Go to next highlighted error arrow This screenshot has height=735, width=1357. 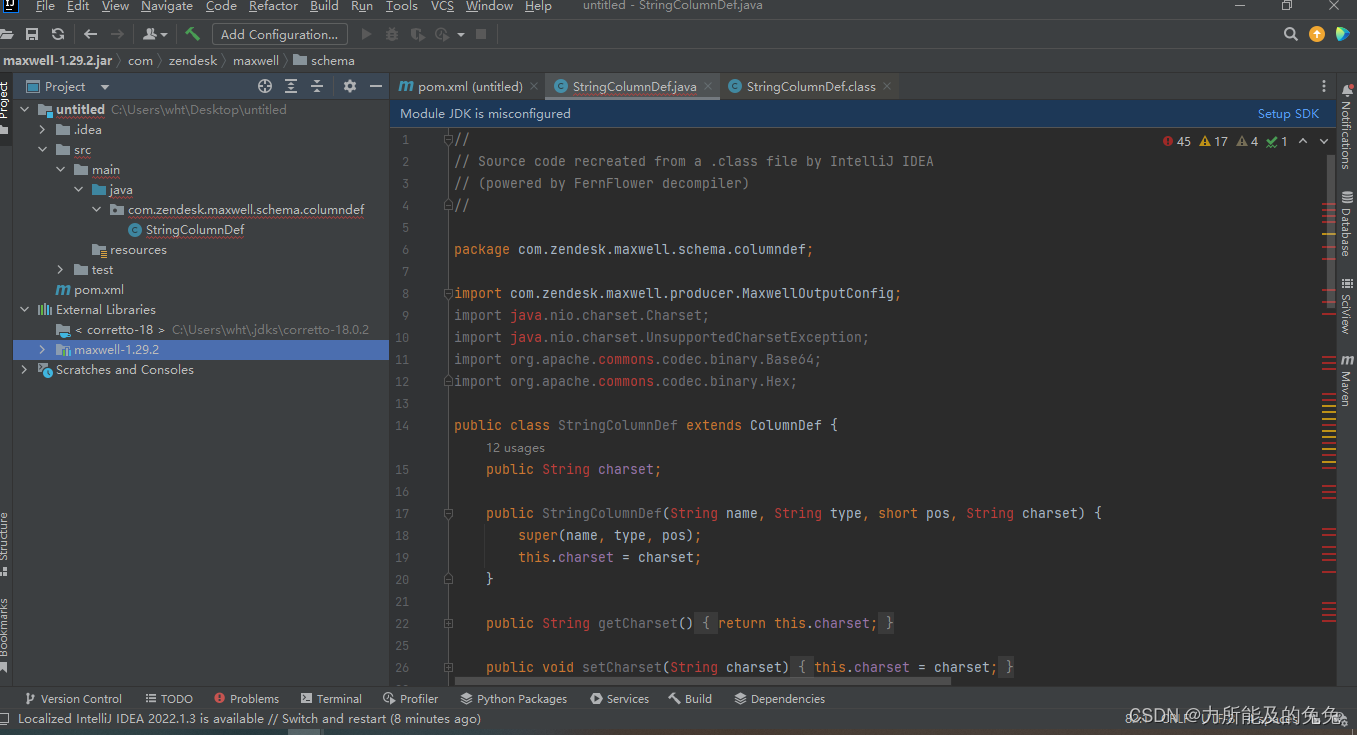click(x=1324, y=141)
